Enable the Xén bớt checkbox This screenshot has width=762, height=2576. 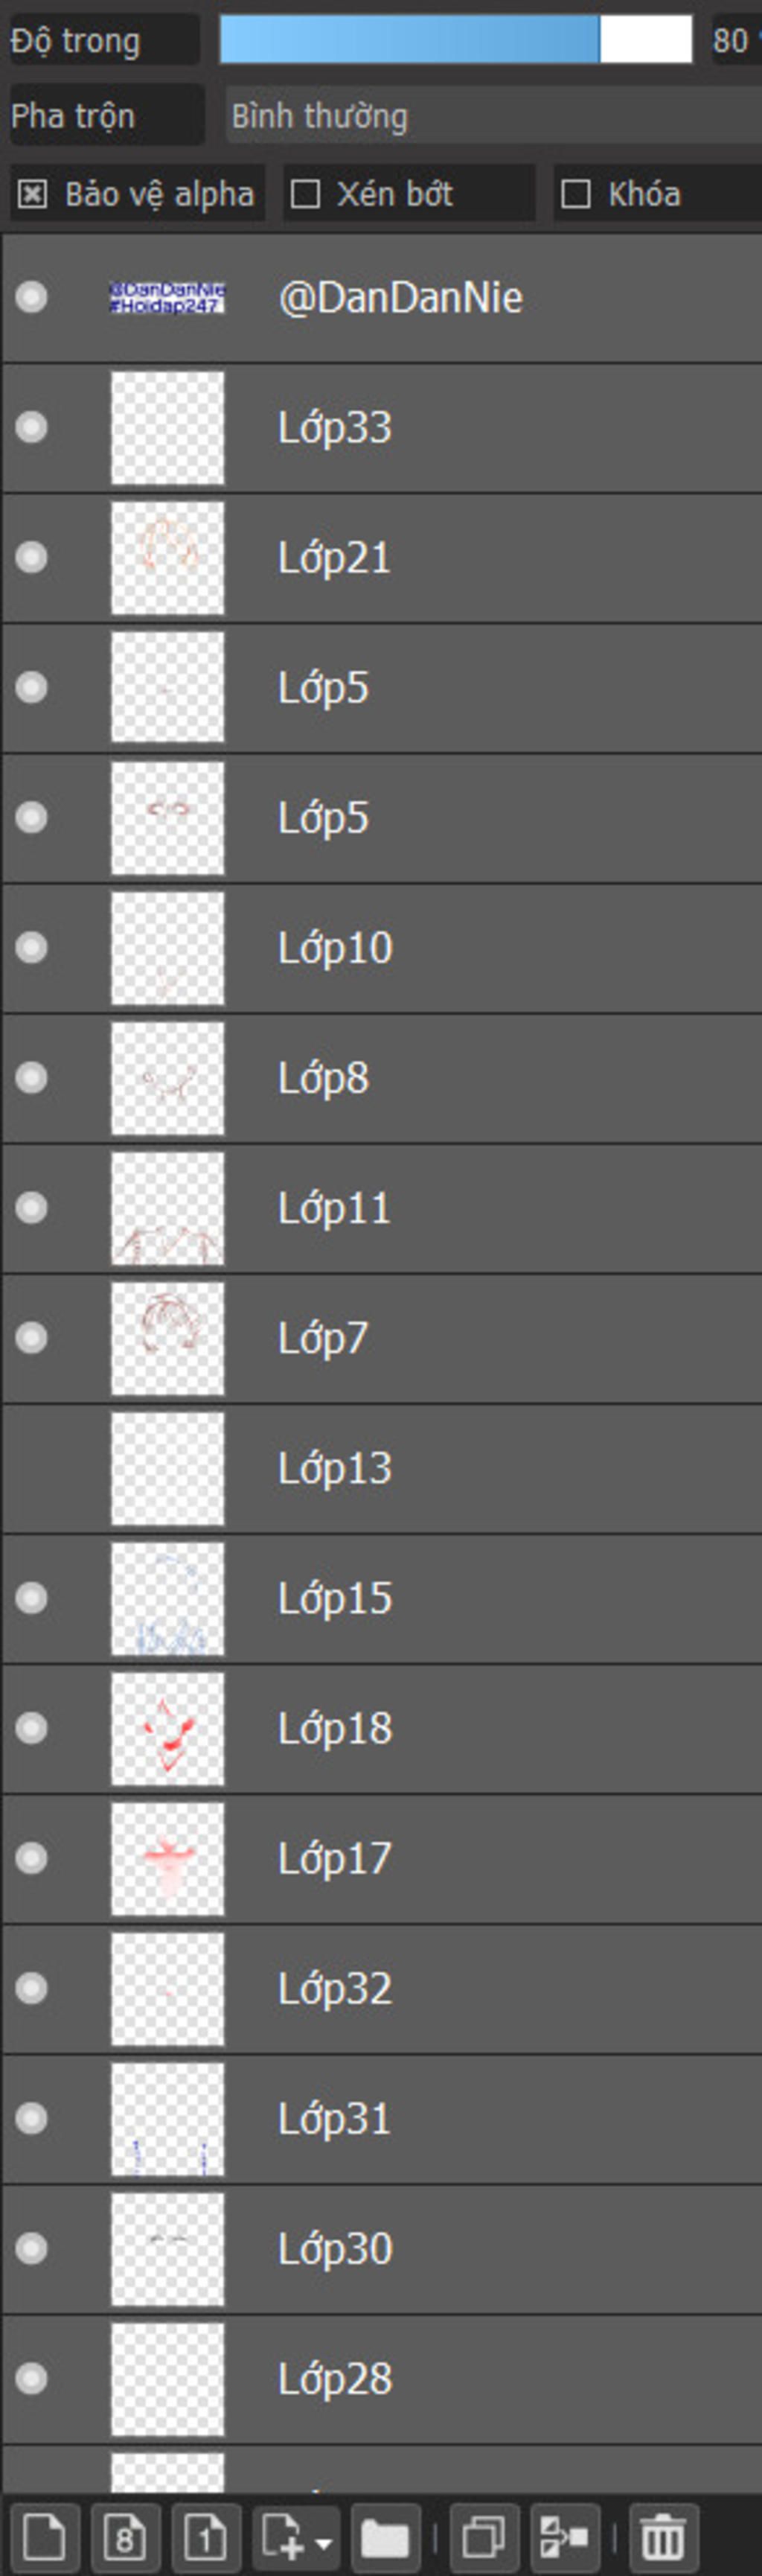pyautogui.click(x=305, y=194)
